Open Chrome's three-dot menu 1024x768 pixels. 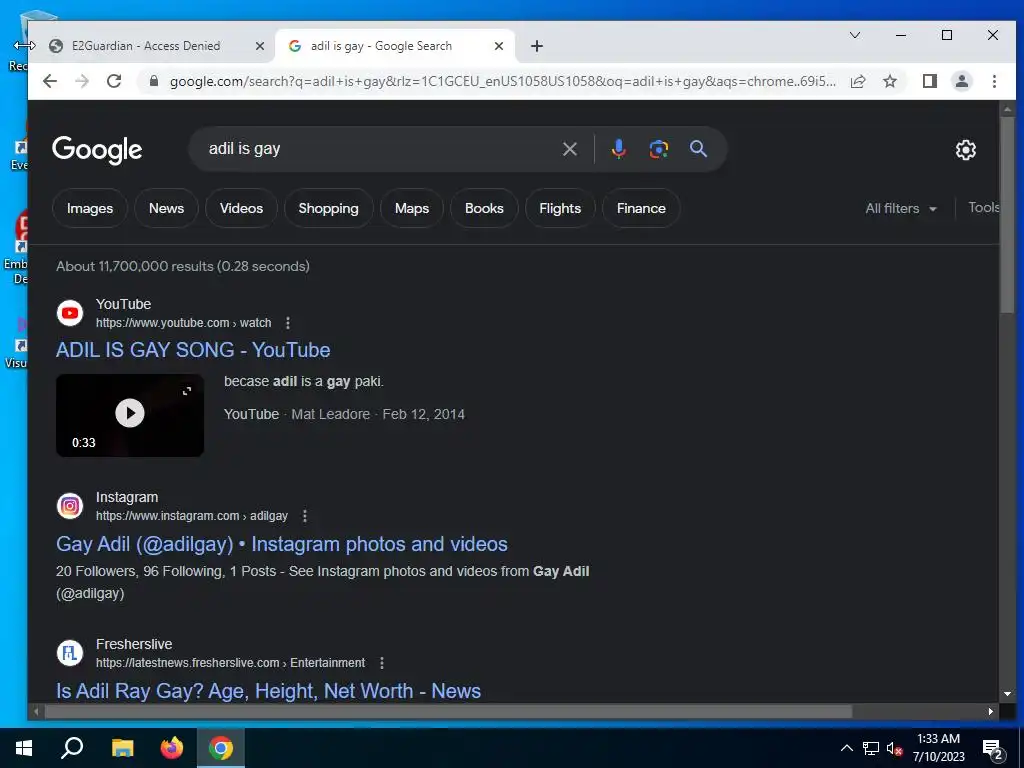(994, 81)
